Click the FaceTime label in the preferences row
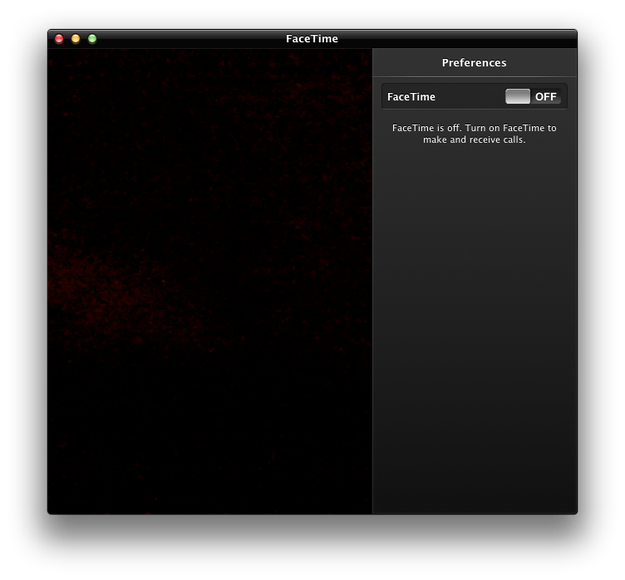 tap(411, 97)
